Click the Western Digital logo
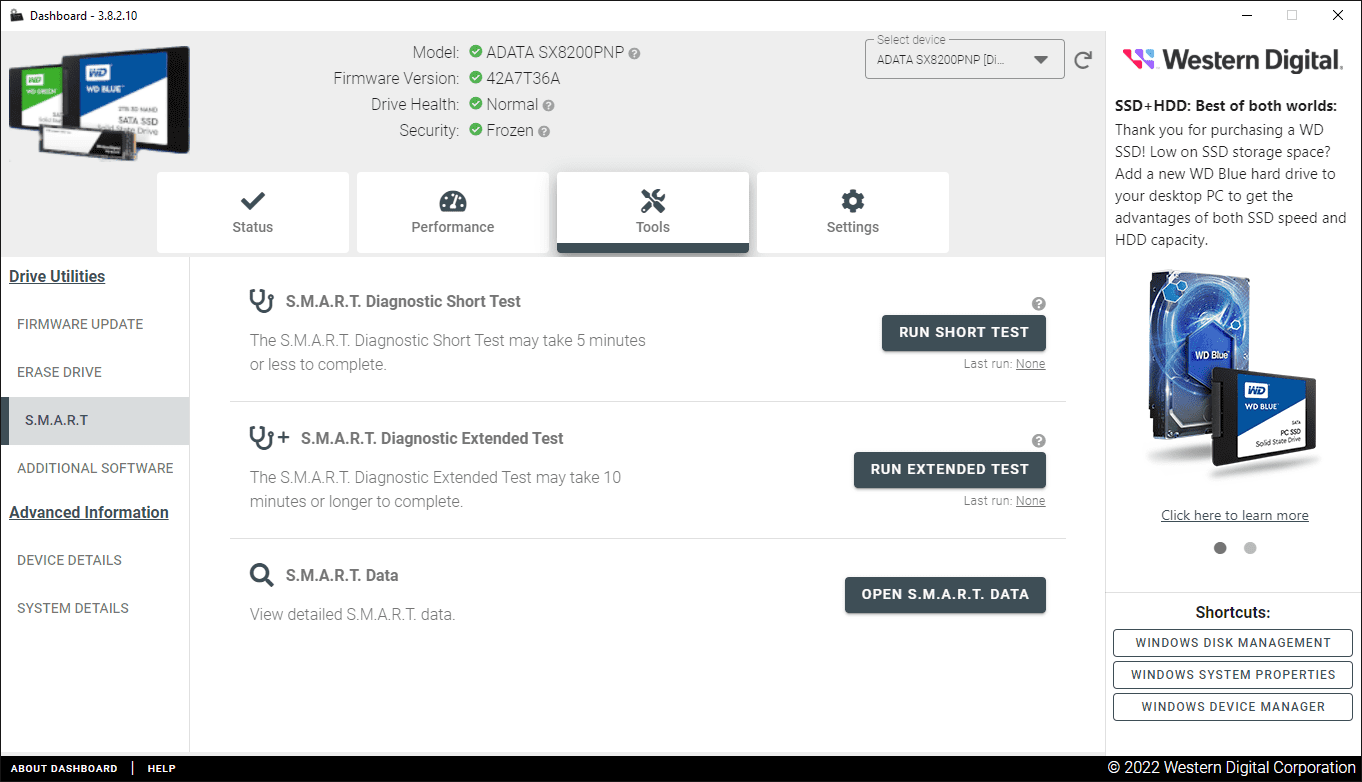The width and height of the screenshot is (1362, 782). tap(1232, 60)
